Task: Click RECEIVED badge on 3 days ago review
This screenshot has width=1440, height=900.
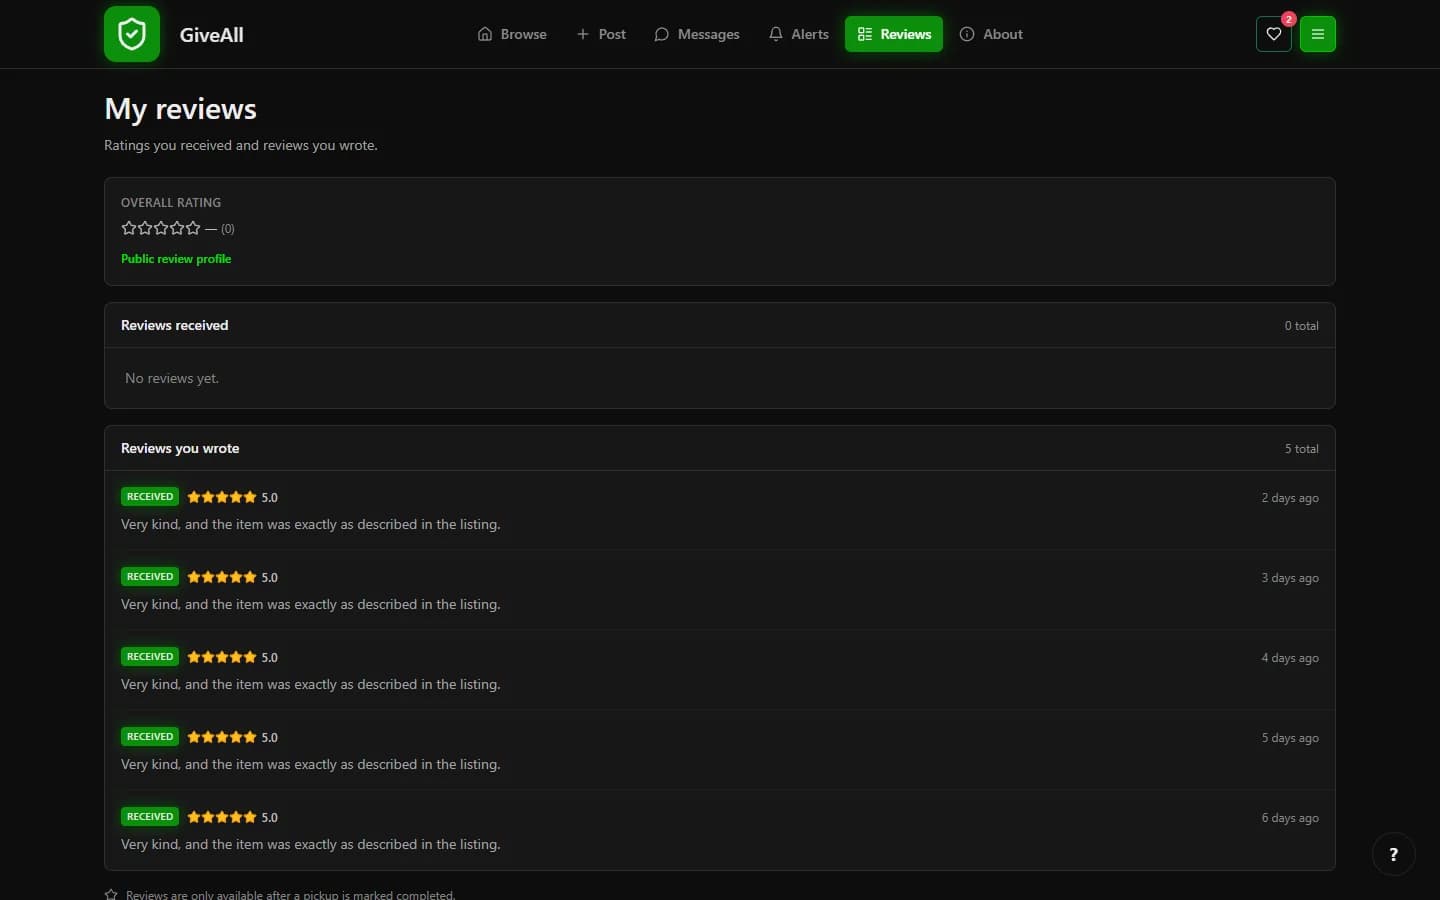Action: click(150, 577)
